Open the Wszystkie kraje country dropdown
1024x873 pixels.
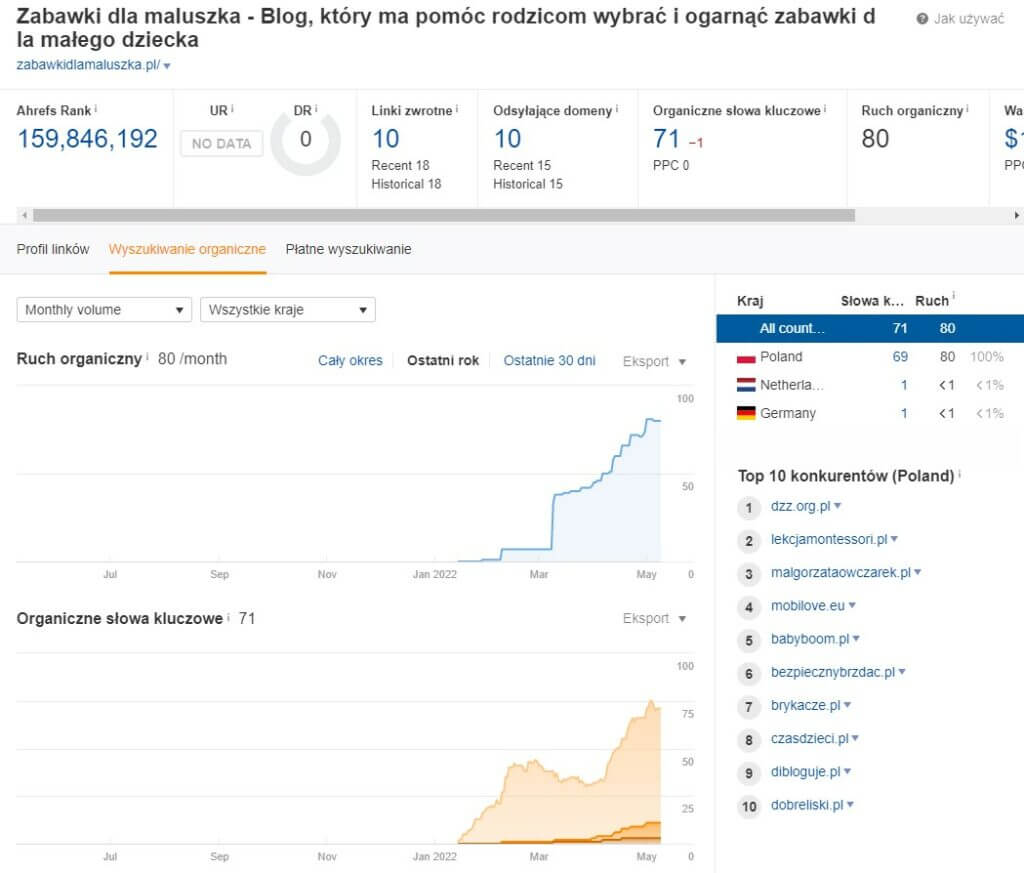click(x=287, y=310)
